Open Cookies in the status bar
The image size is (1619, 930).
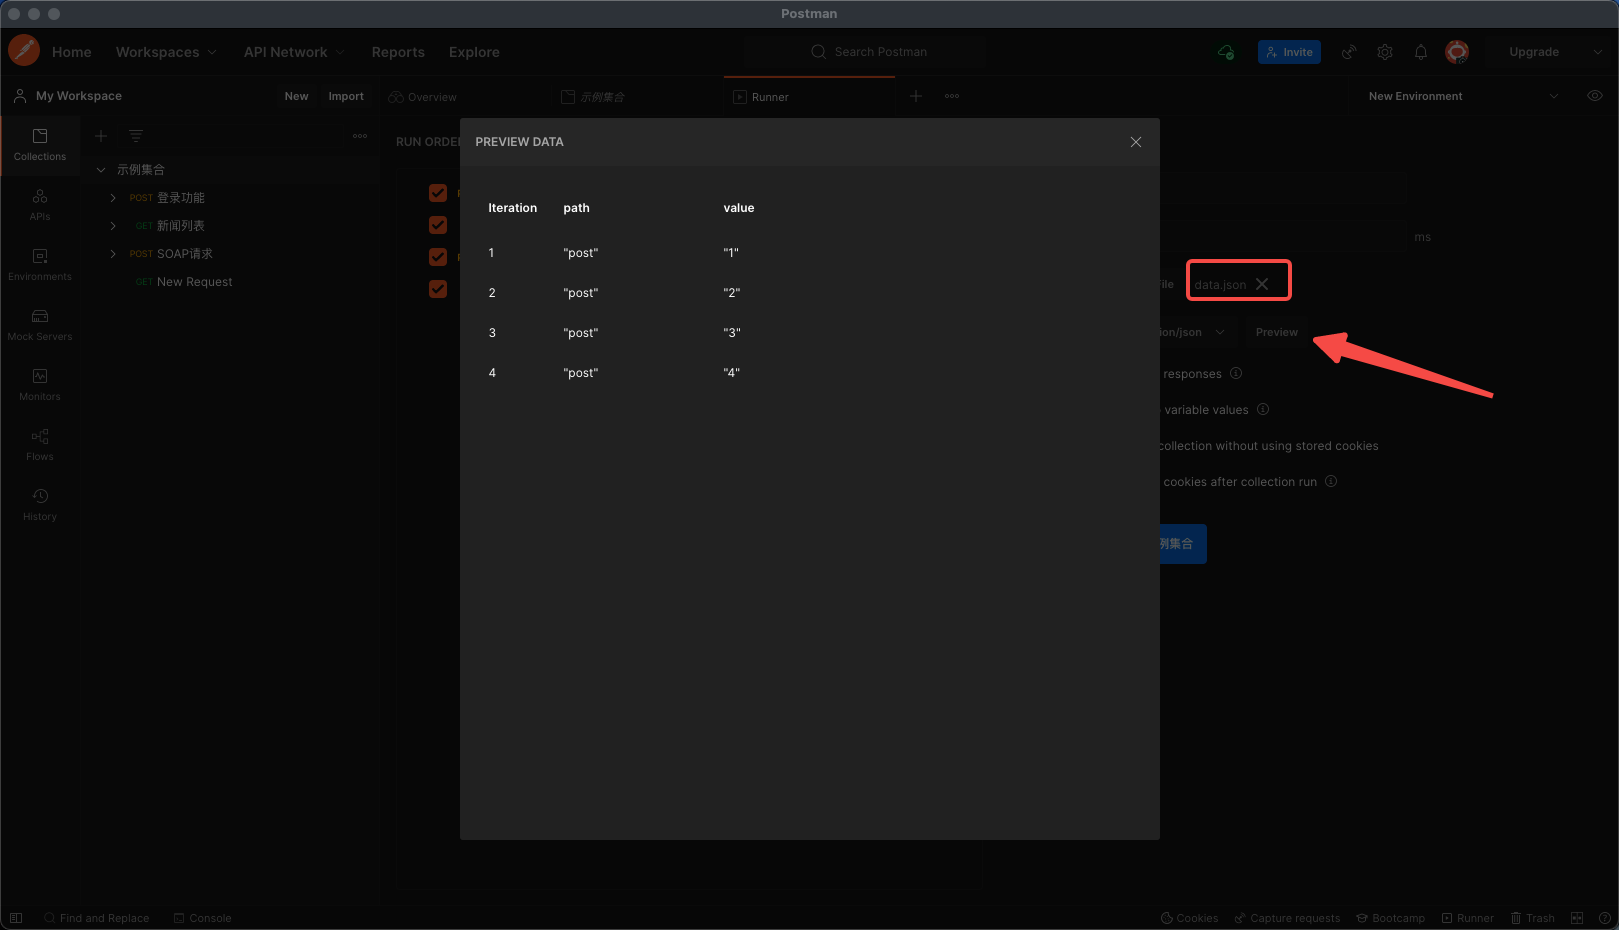pyautogui.click(x=1189, y=918)
